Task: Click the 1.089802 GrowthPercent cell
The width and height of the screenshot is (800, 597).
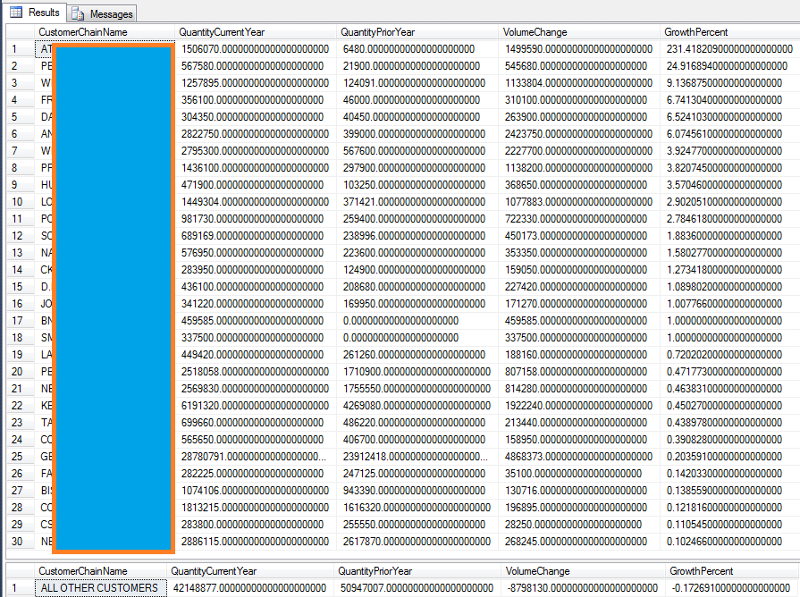Action: point(730,286)
